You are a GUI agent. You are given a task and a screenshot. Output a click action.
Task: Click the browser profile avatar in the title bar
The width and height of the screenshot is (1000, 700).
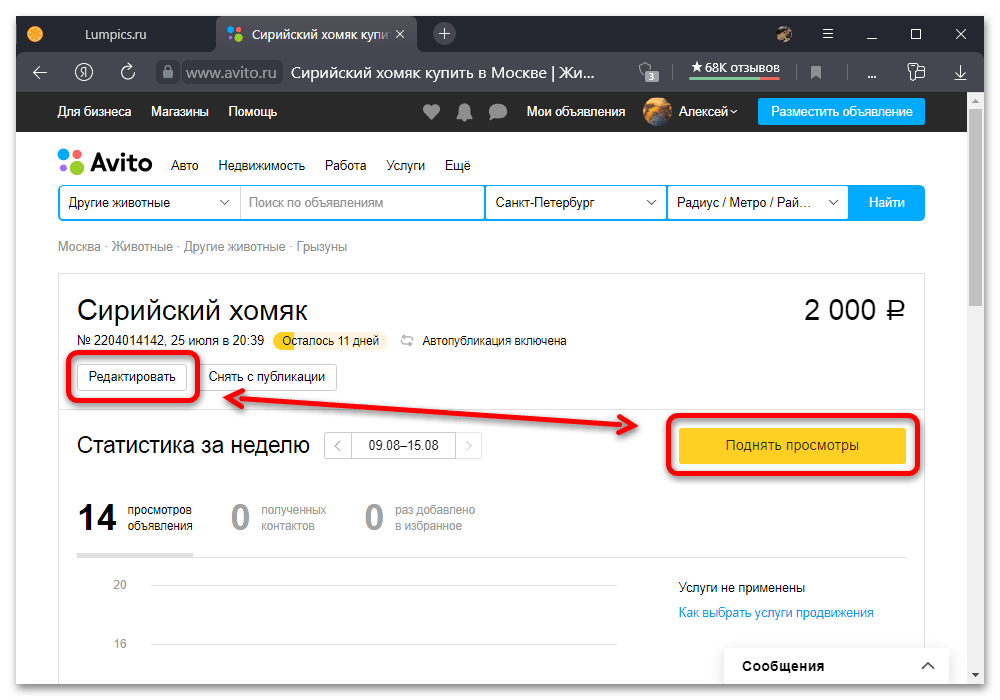point(784,34)
